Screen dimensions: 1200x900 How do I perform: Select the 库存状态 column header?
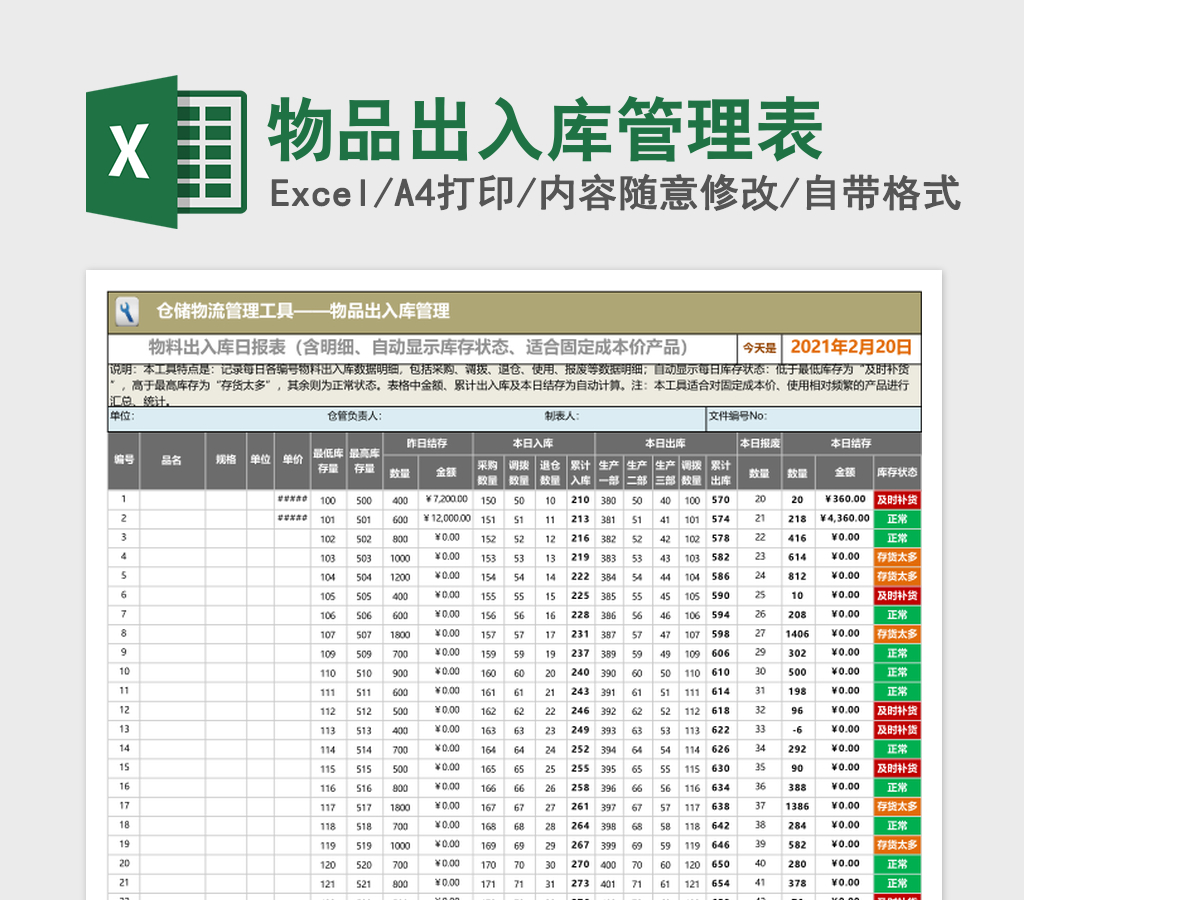coord(897,472)
